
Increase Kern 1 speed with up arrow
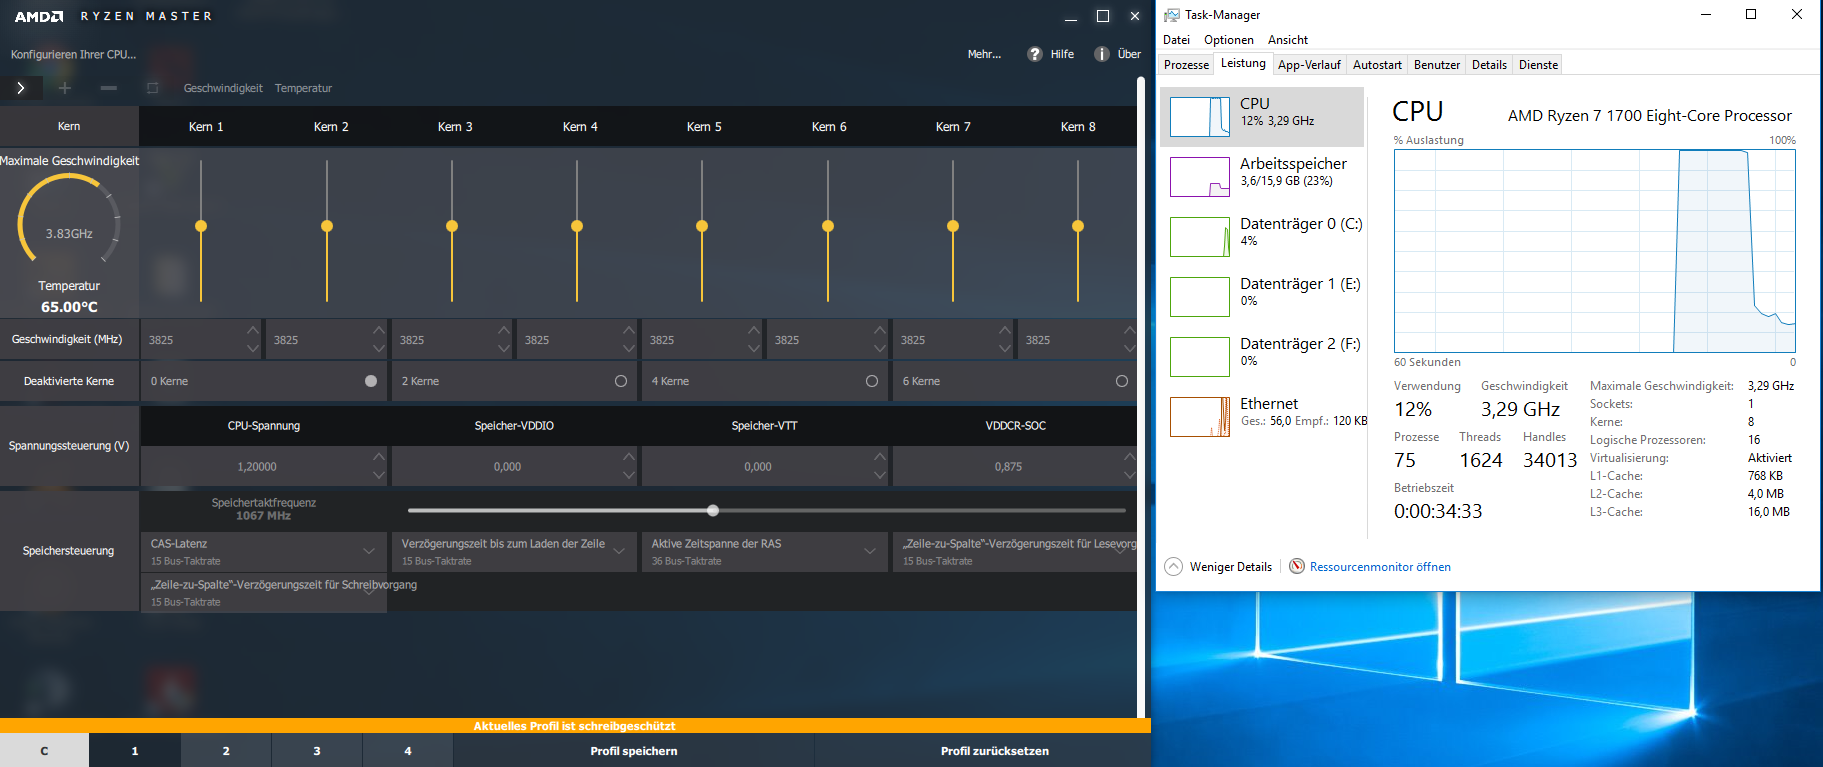253,330
